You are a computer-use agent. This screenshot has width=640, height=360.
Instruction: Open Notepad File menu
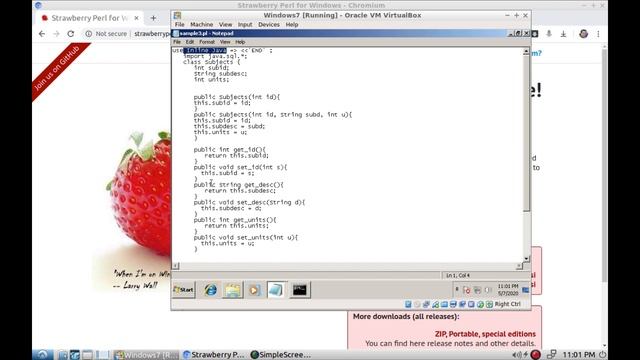point(177,42)
